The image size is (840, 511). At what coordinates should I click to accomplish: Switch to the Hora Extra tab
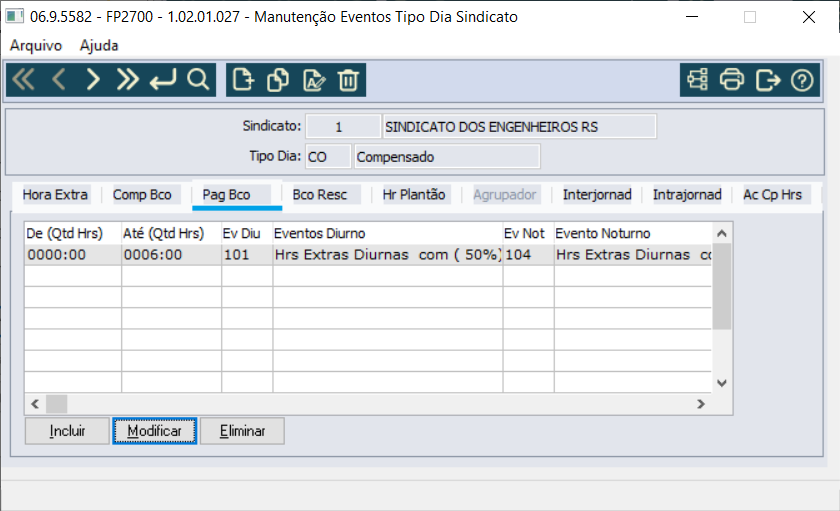[x=55, y=194]
